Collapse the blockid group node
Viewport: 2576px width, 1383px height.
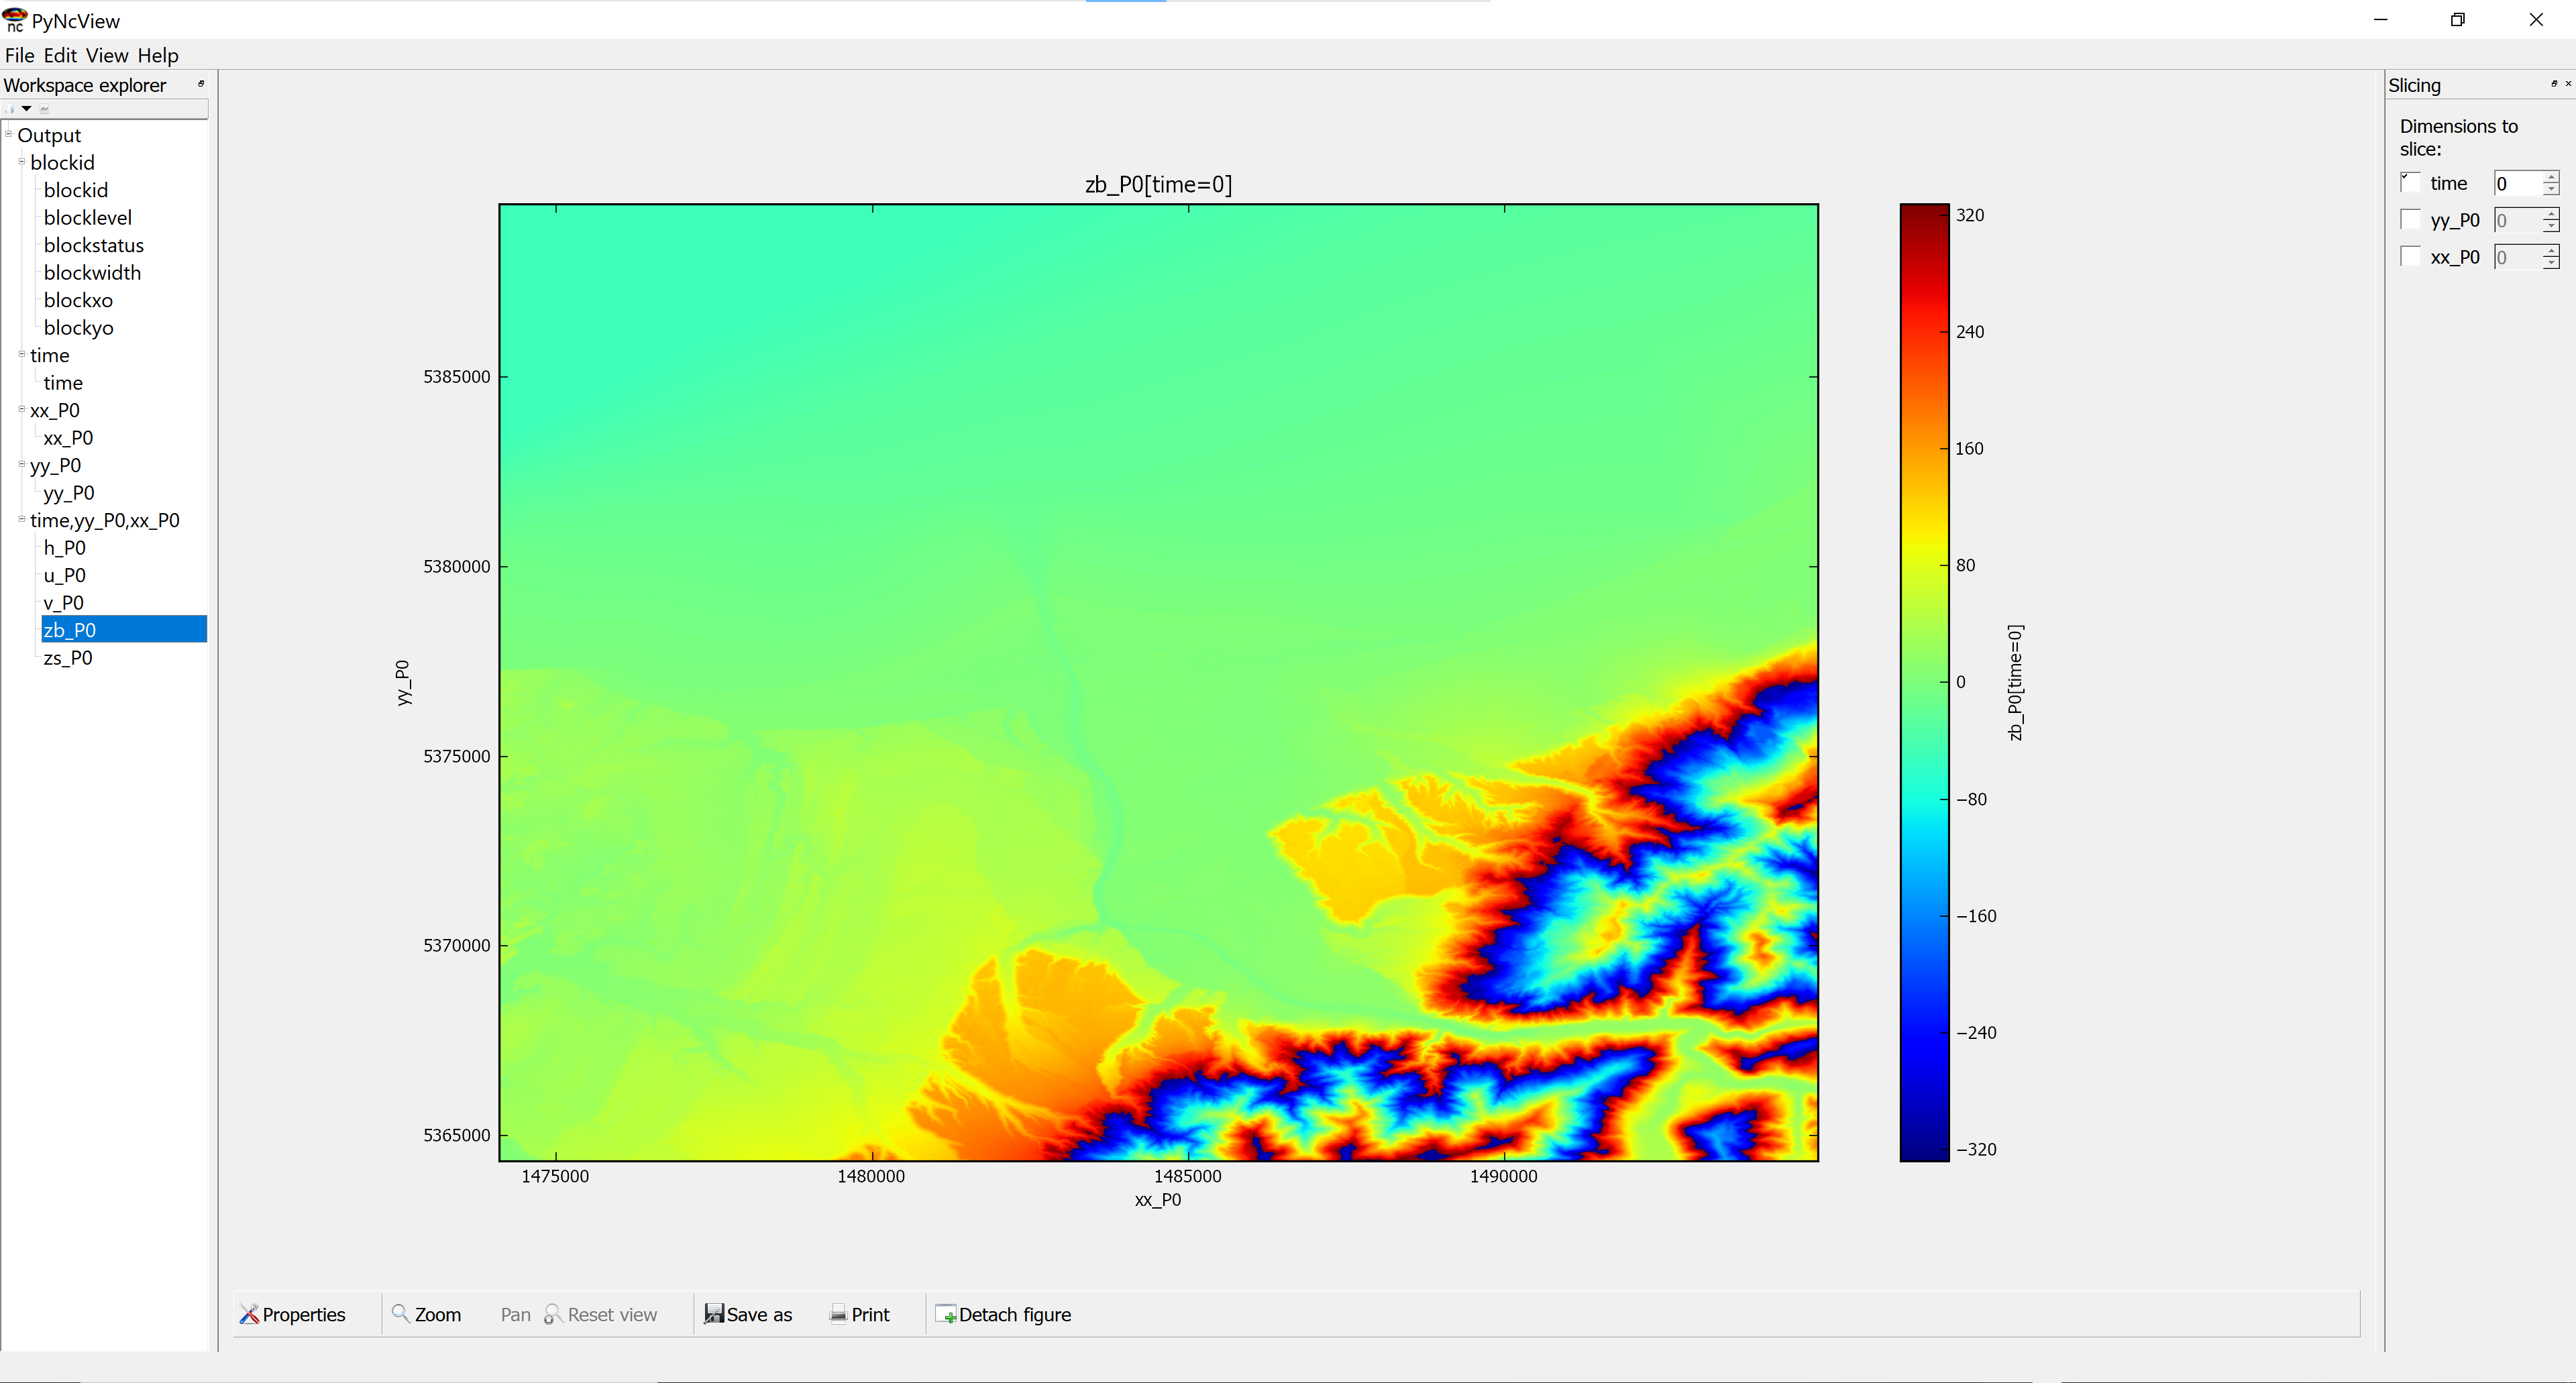(22, 161)
